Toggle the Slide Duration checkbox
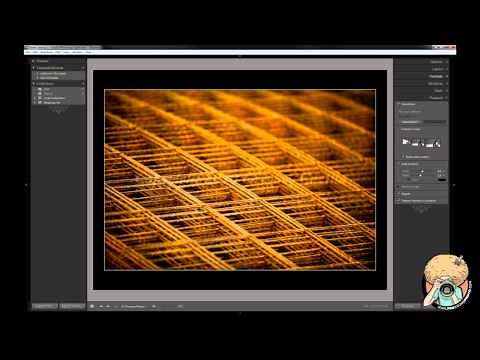Viewport: 480px width, 360px height. (399, 164)
